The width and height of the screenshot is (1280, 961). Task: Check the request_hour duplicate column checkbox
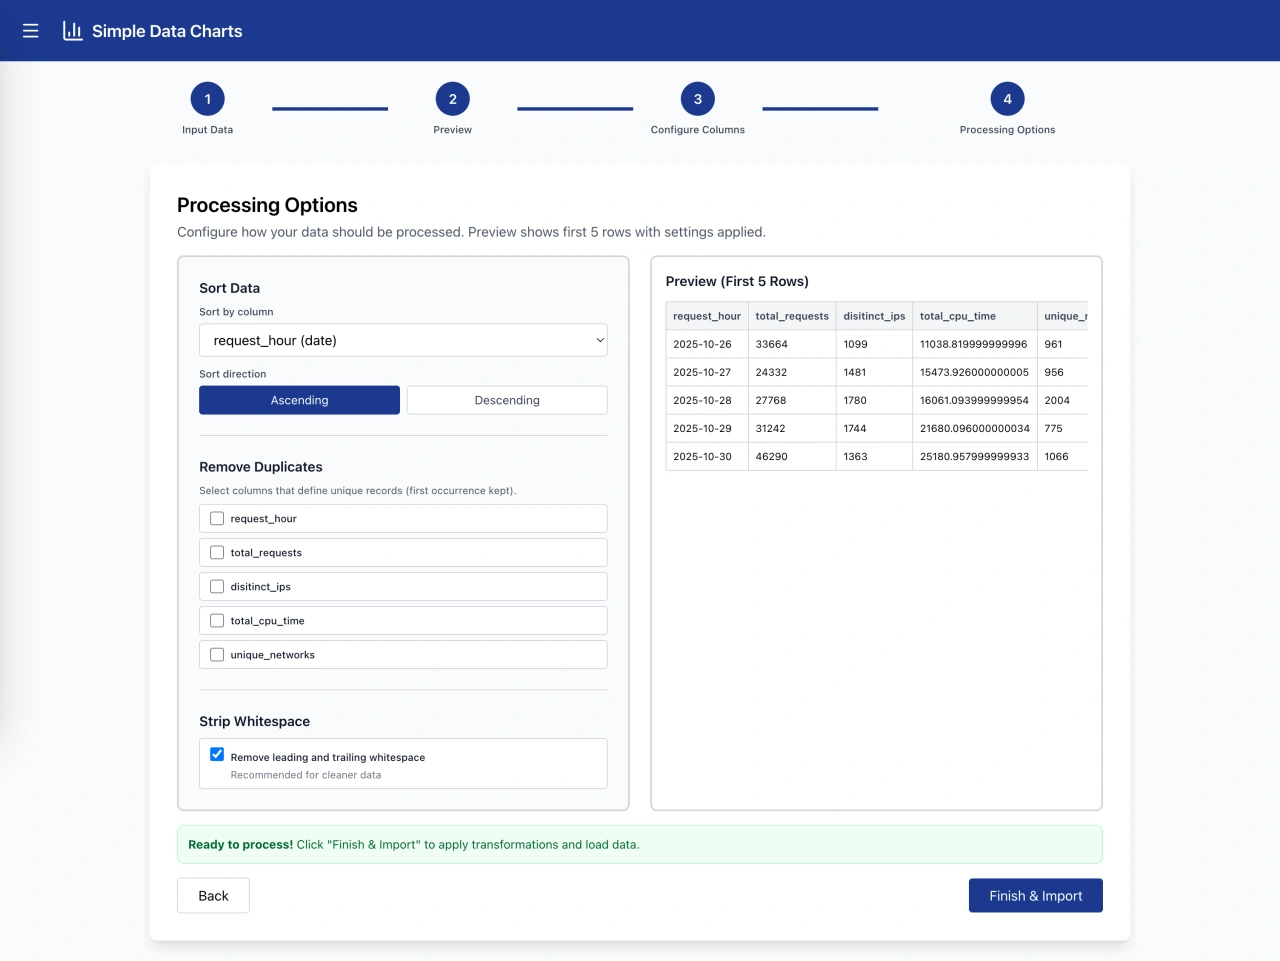coord(217,518)
